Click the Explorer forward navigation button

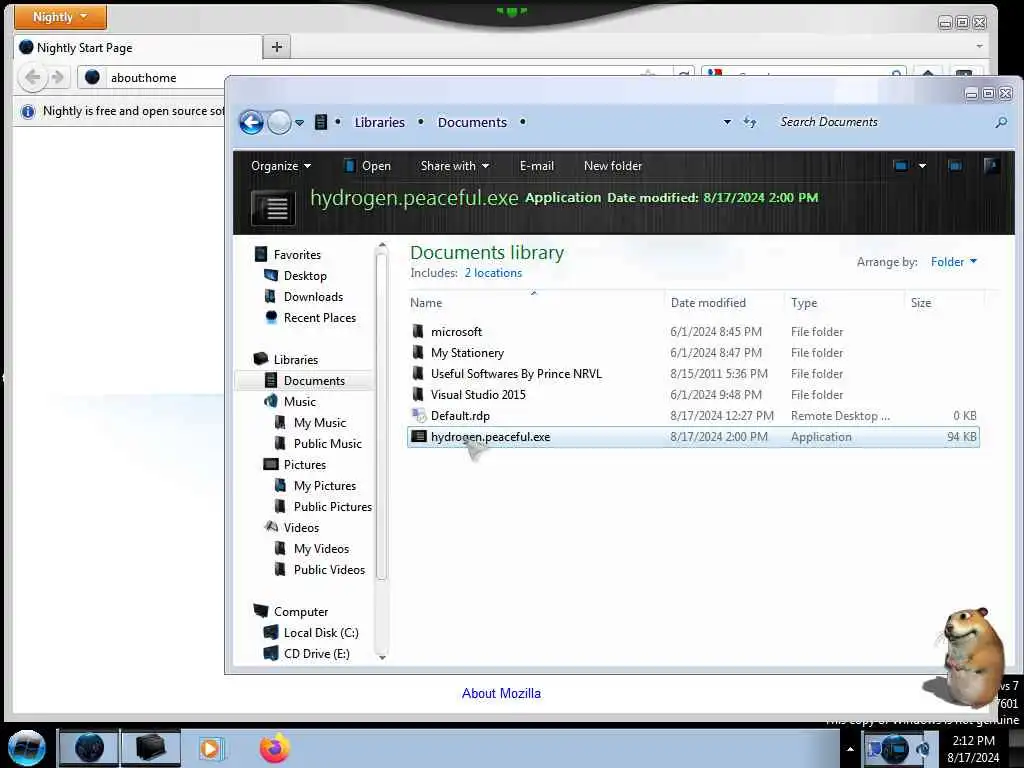pyautogui.click(x=280, y=122)
